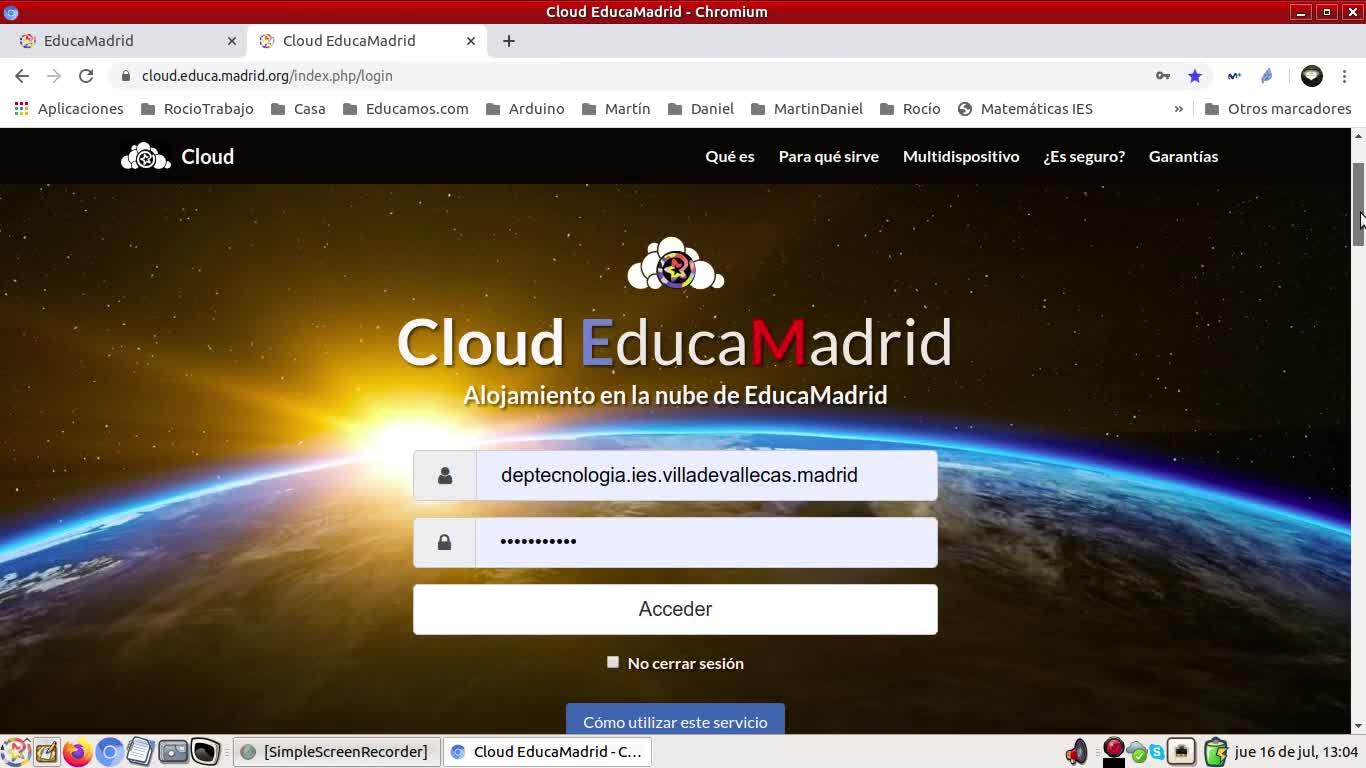
Task: Open the Matemáticas IES bookmark
Action: click(1025, 109)
